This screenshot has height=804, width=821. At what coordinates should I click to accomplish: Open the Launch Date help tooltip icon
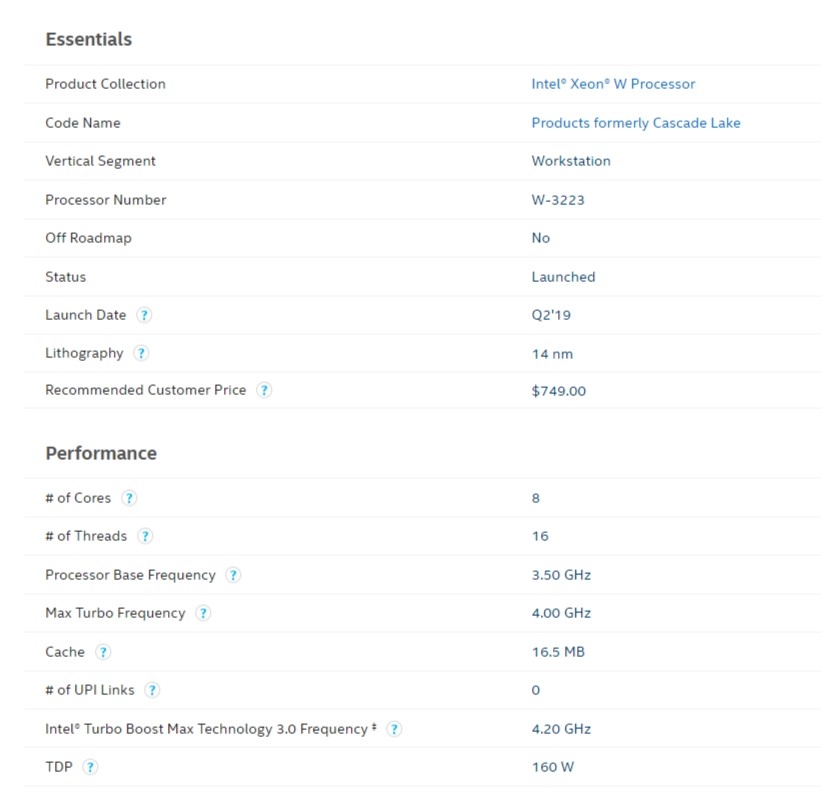tap(144, 315)
